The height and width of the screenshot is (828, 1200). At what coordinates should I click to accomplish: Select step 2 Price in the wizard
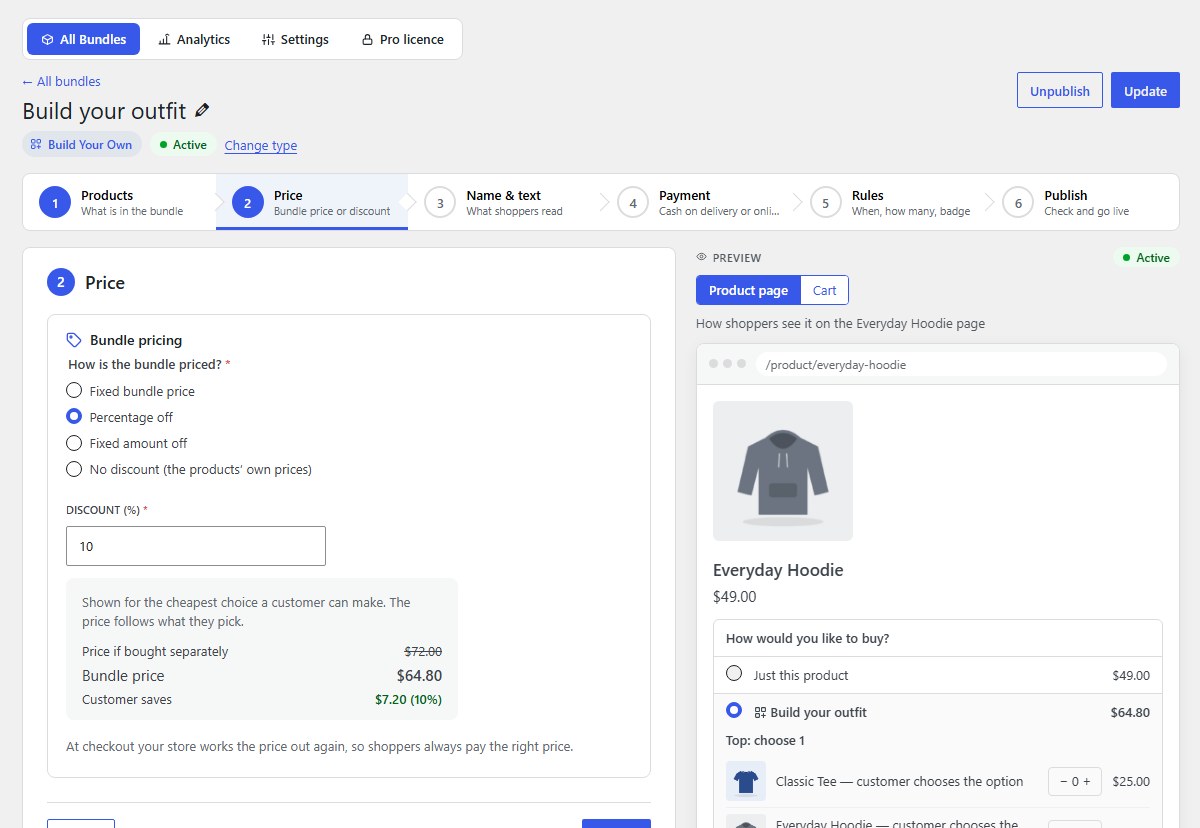pos(312,203)
